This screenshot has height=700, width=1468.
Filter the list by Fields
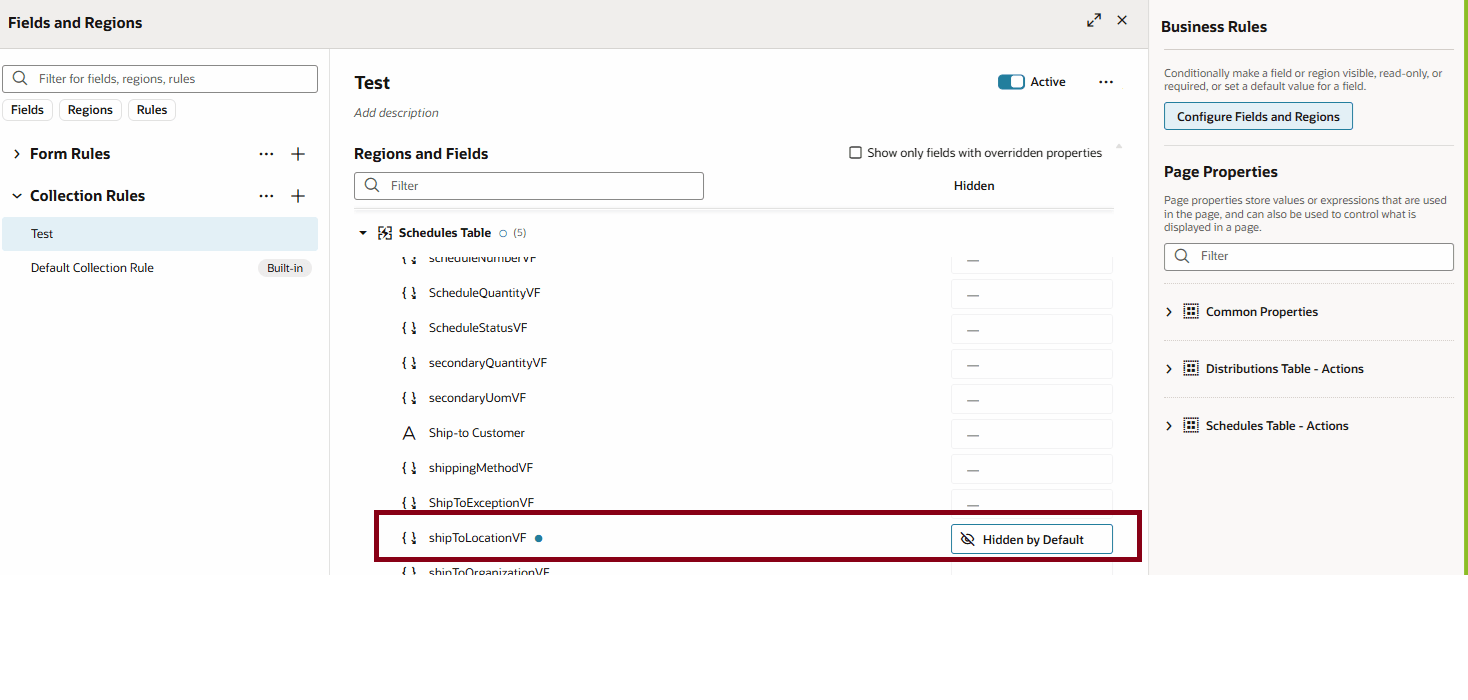[27, 110]
